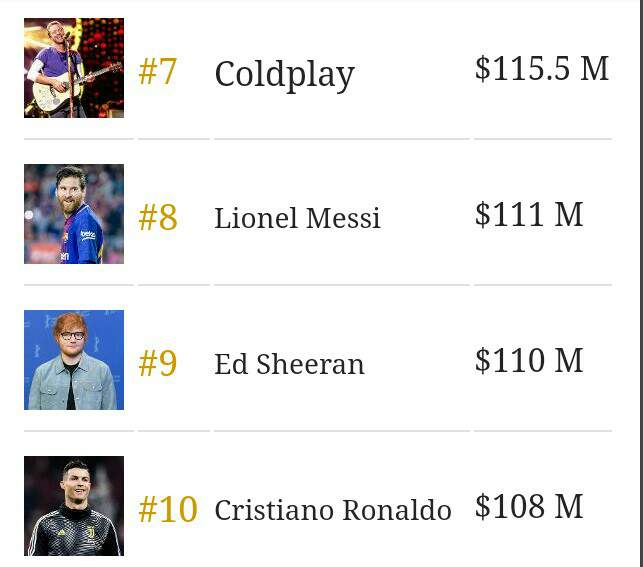643x567 pixels.
Task: Open the Coldplay concert thumbnail
Action: (74, 68)
